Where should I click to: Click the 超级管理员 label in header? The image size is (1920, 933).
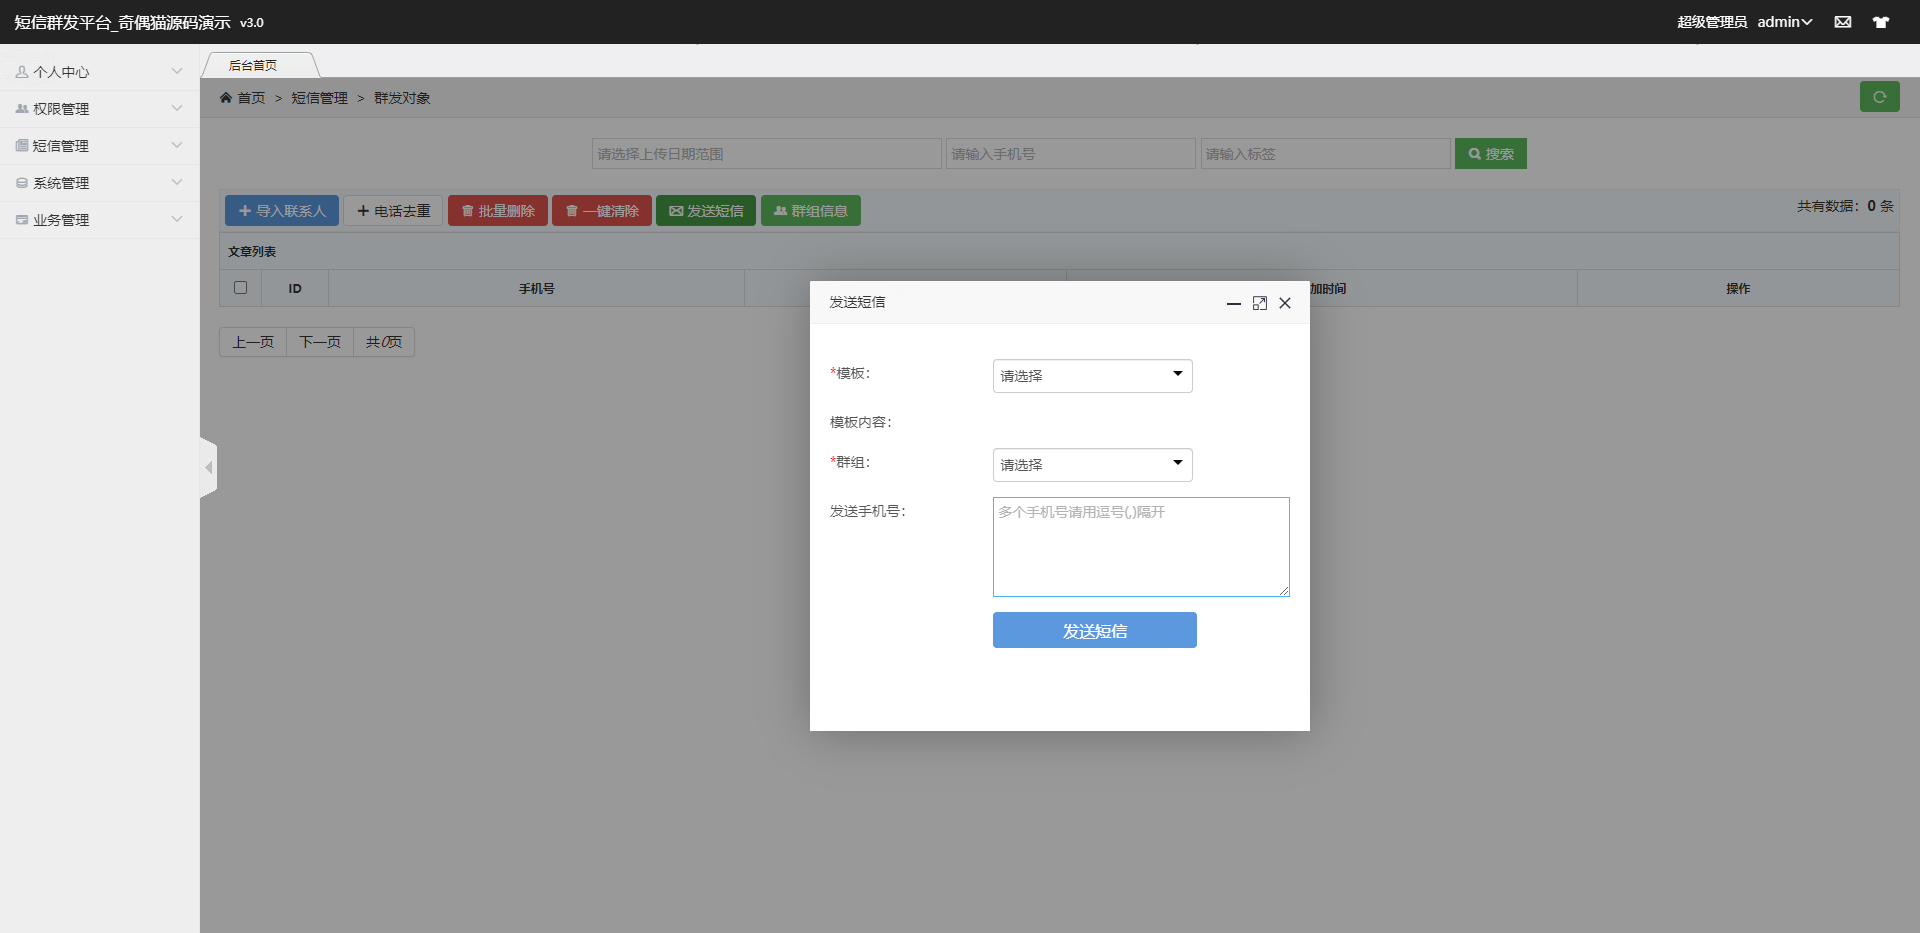tap(1712, 22)
